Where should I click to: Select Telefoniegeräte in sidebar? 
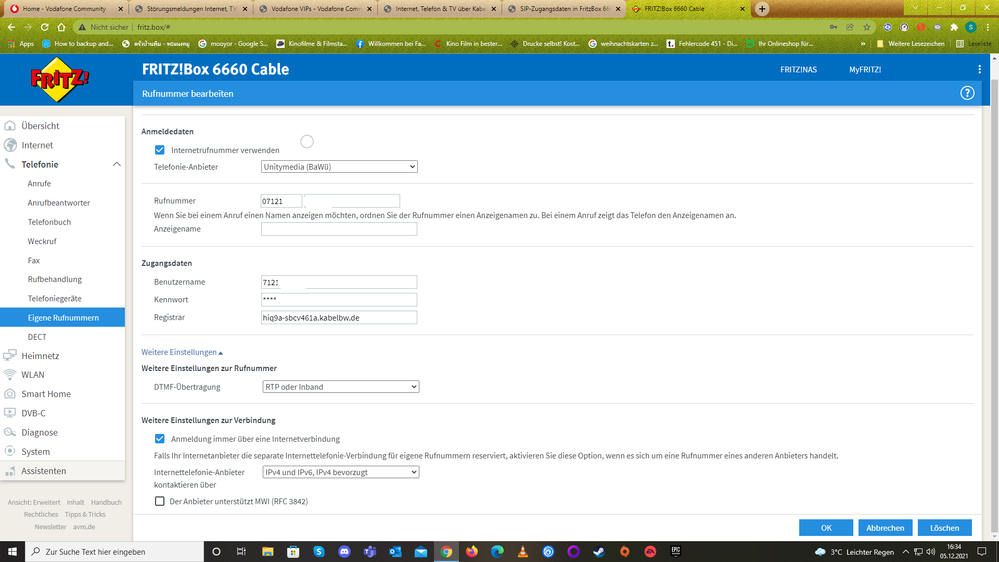tap(54, 298)
